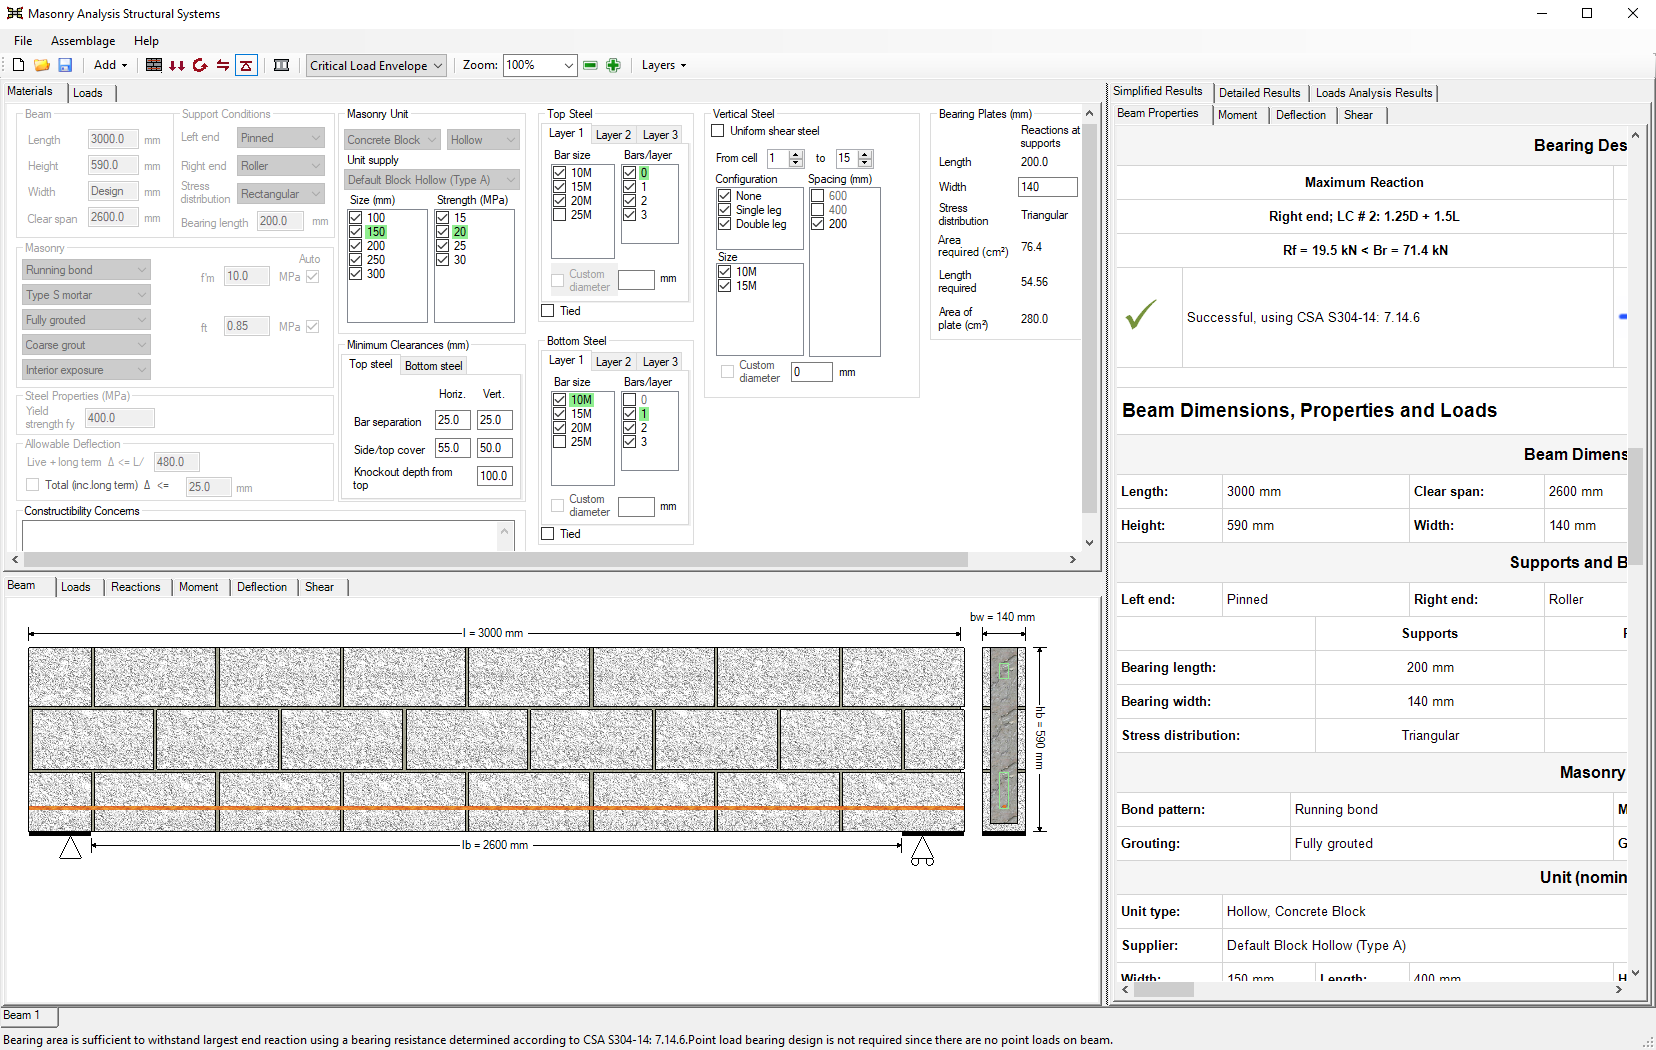
Task: Click the masonry brick wall toolbar icon
Action: 154,65
